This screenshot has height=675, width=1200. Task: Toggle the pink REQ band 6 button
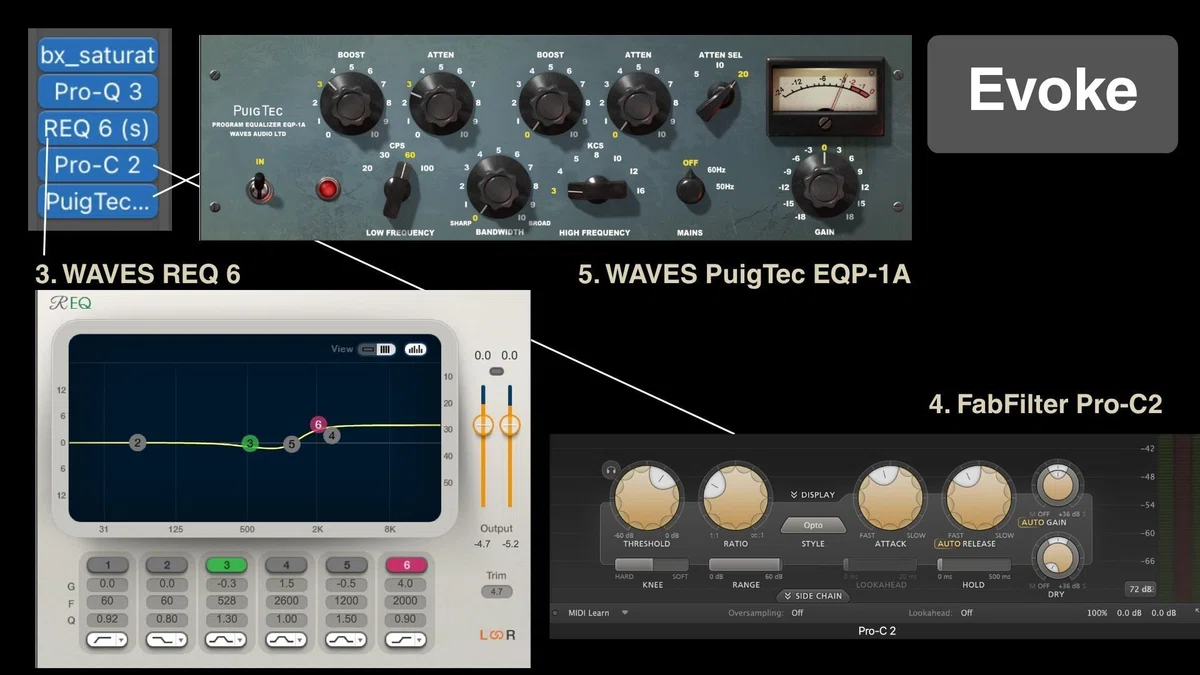(407, 565)
